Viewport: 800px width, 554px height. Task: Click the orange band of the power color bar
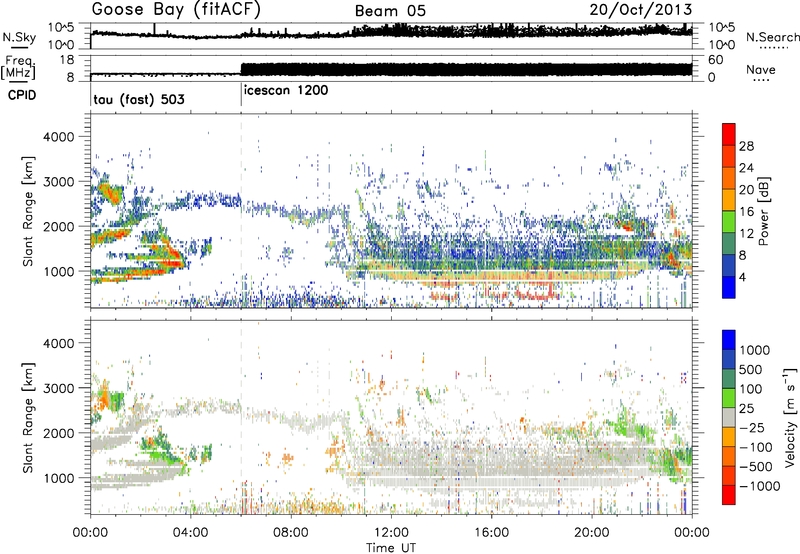729,178
